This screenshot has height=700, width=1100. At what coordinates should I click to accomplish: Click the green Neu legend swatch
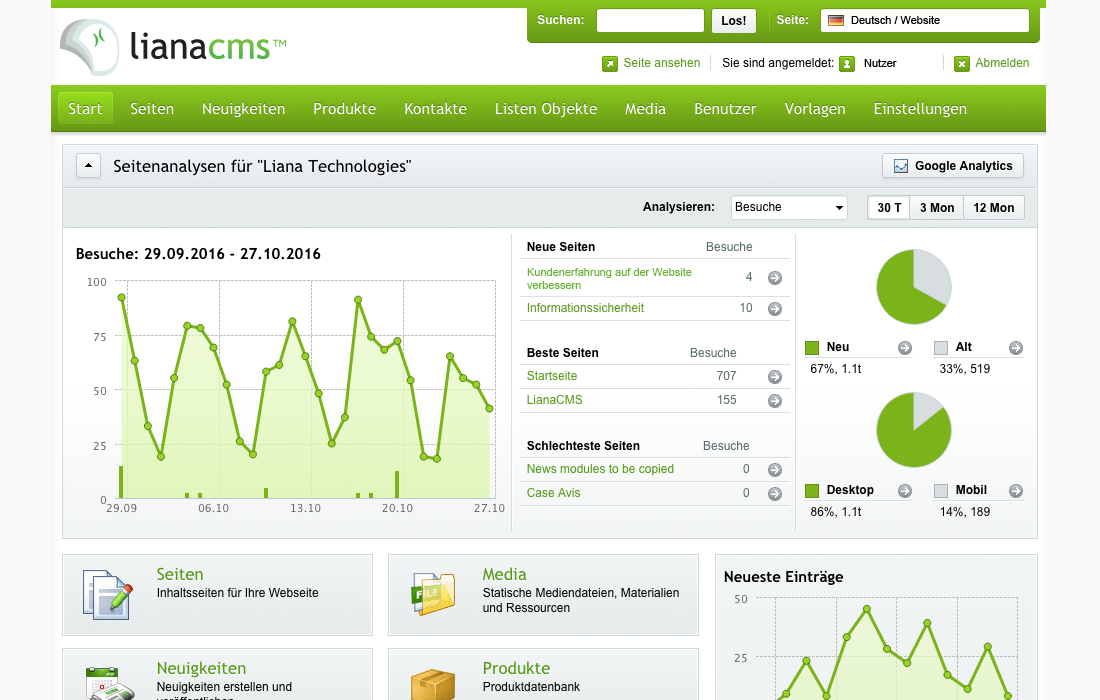tap(812, 348)
